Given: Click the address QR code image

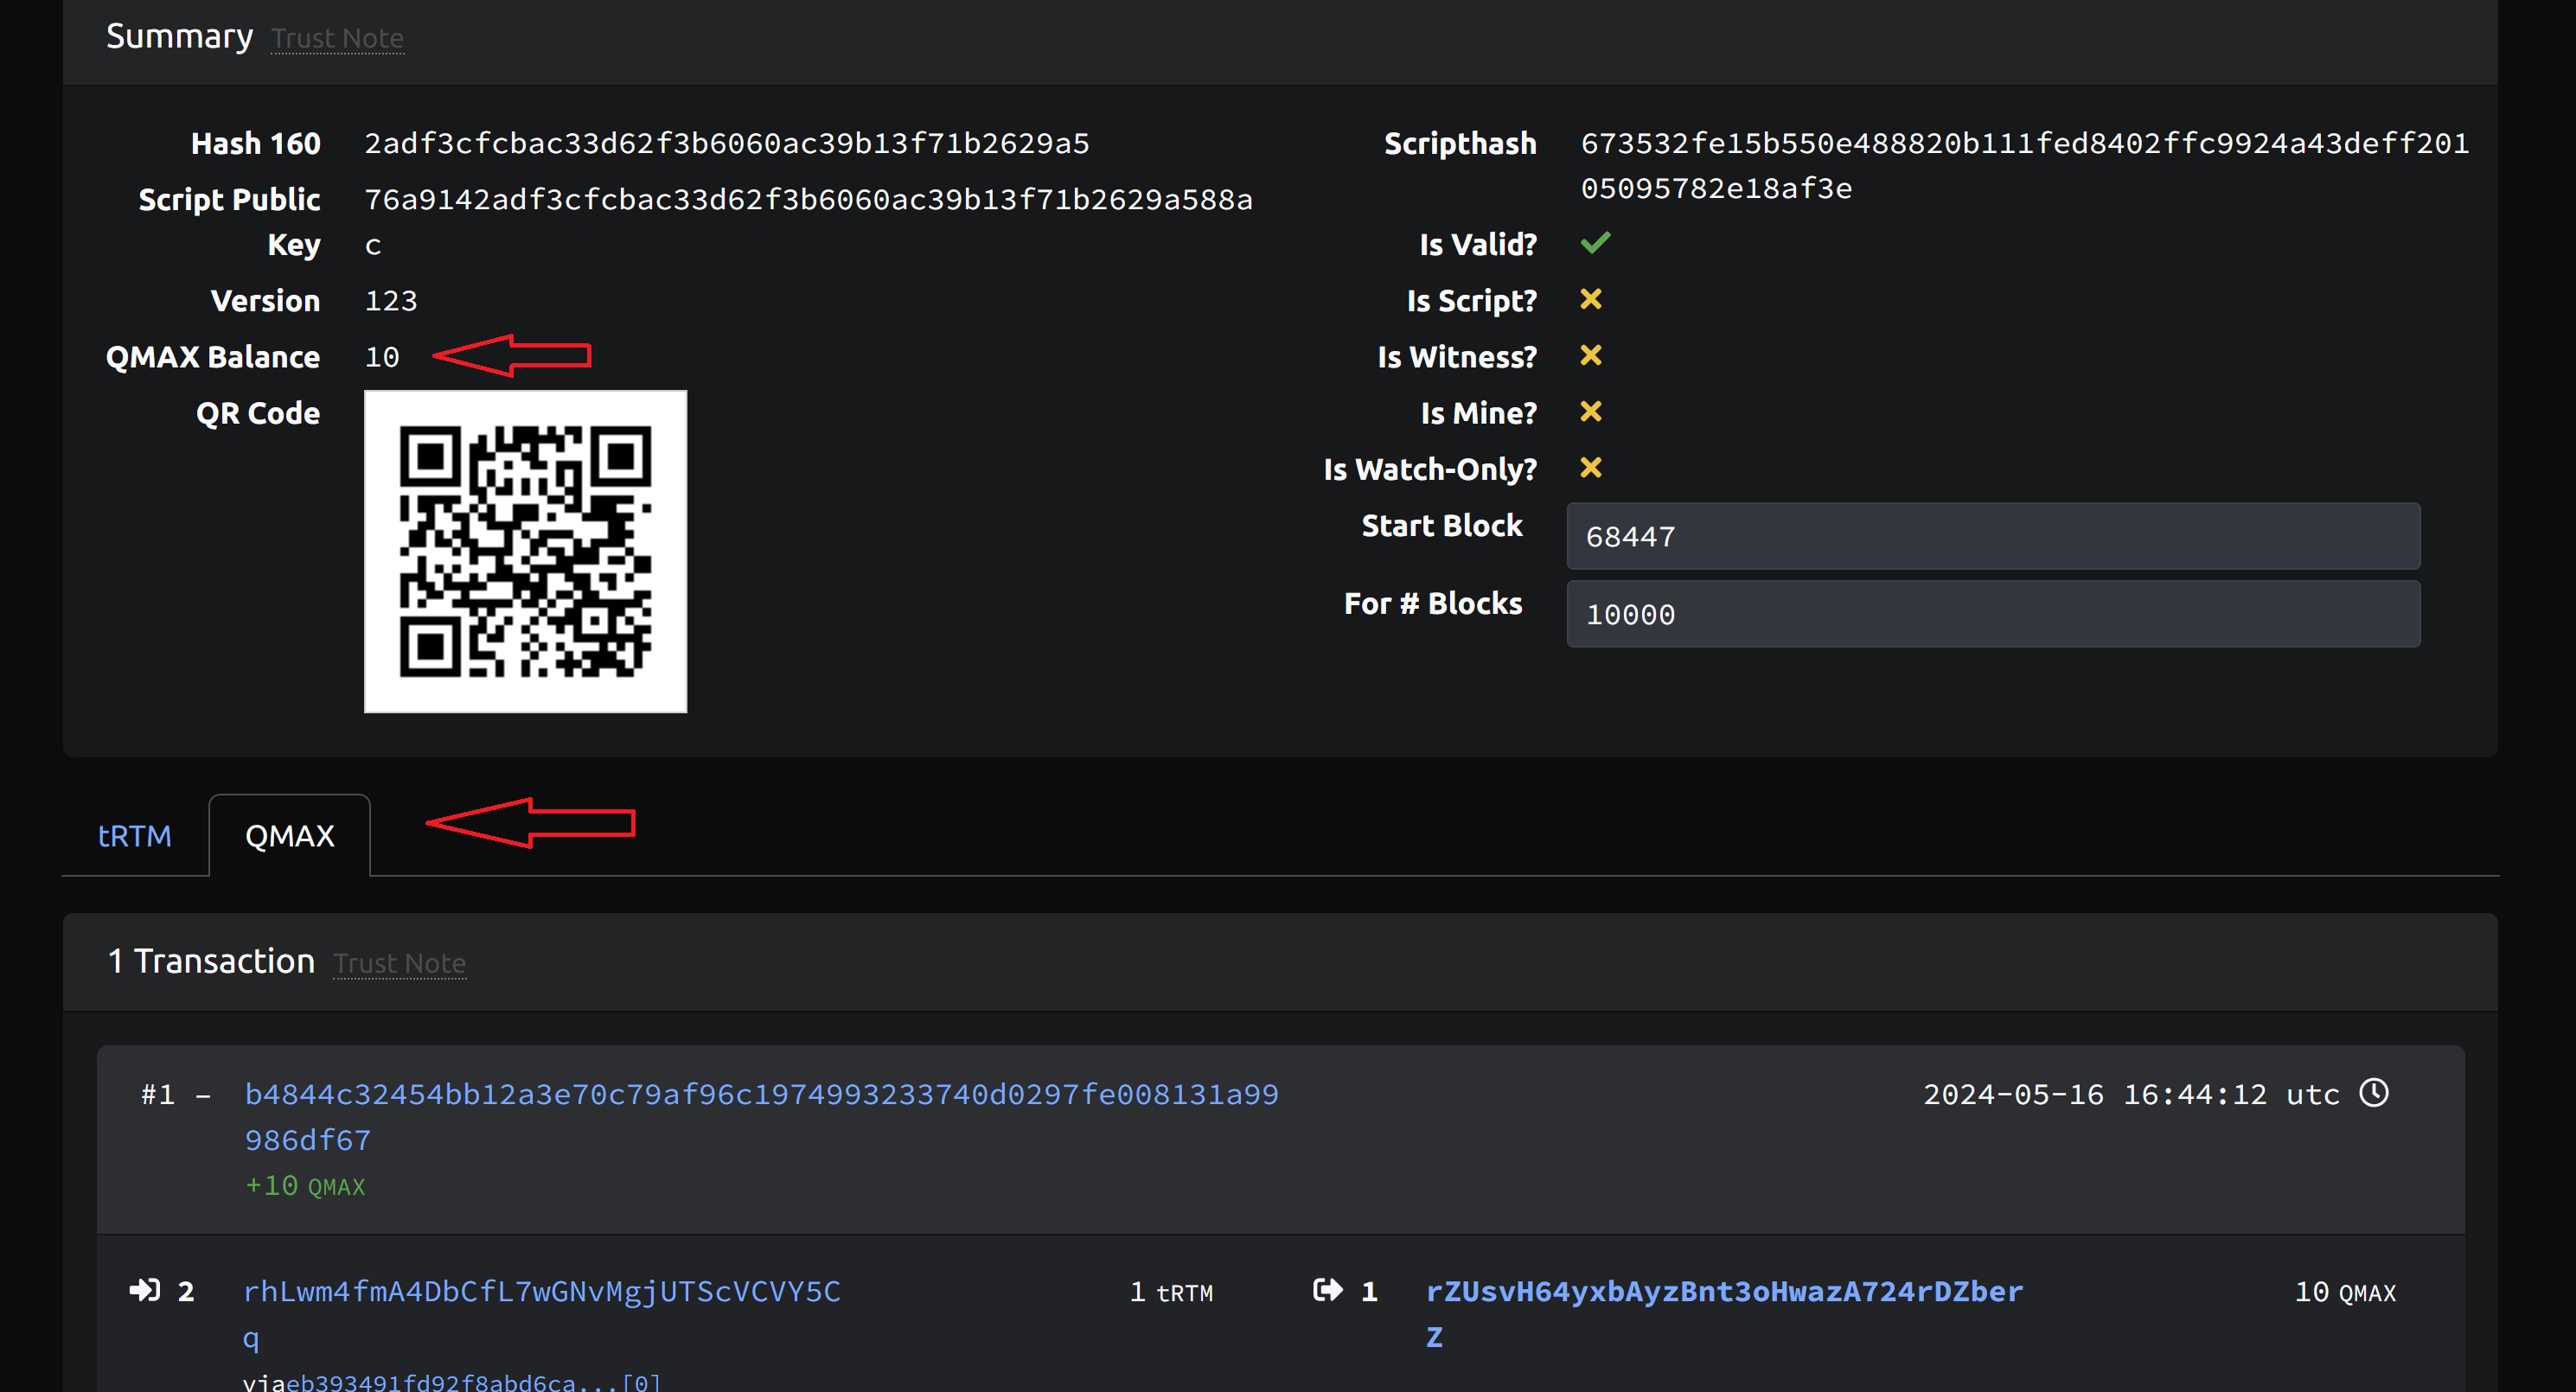Looking at the screenshot, I should coord(525,551).
